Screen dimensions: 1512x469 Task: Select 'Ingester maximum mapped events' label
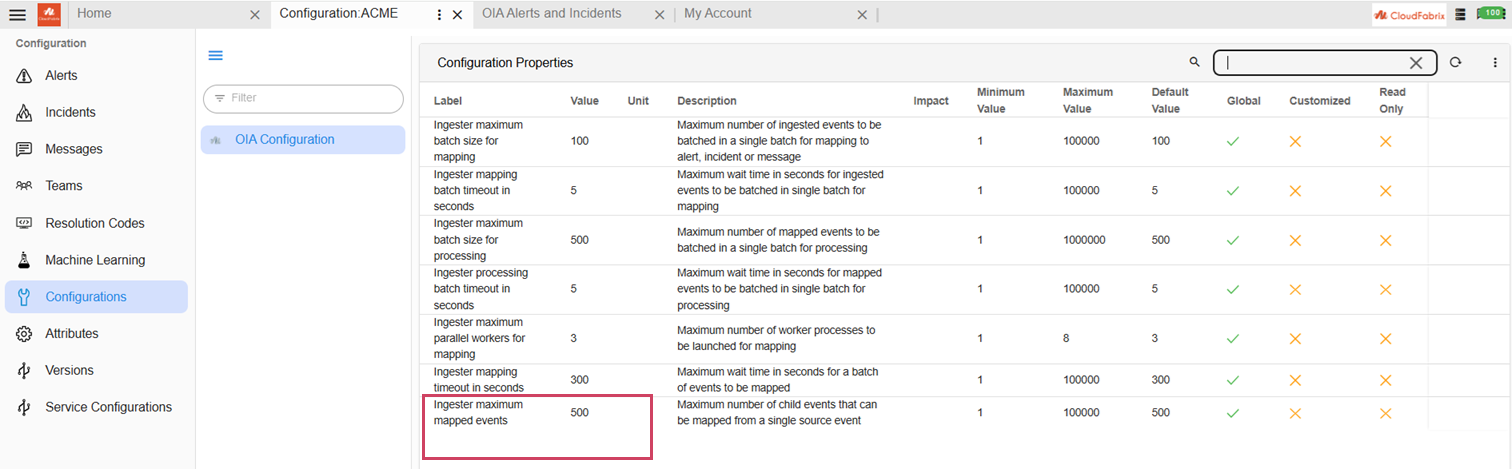(x=478, y=413)
